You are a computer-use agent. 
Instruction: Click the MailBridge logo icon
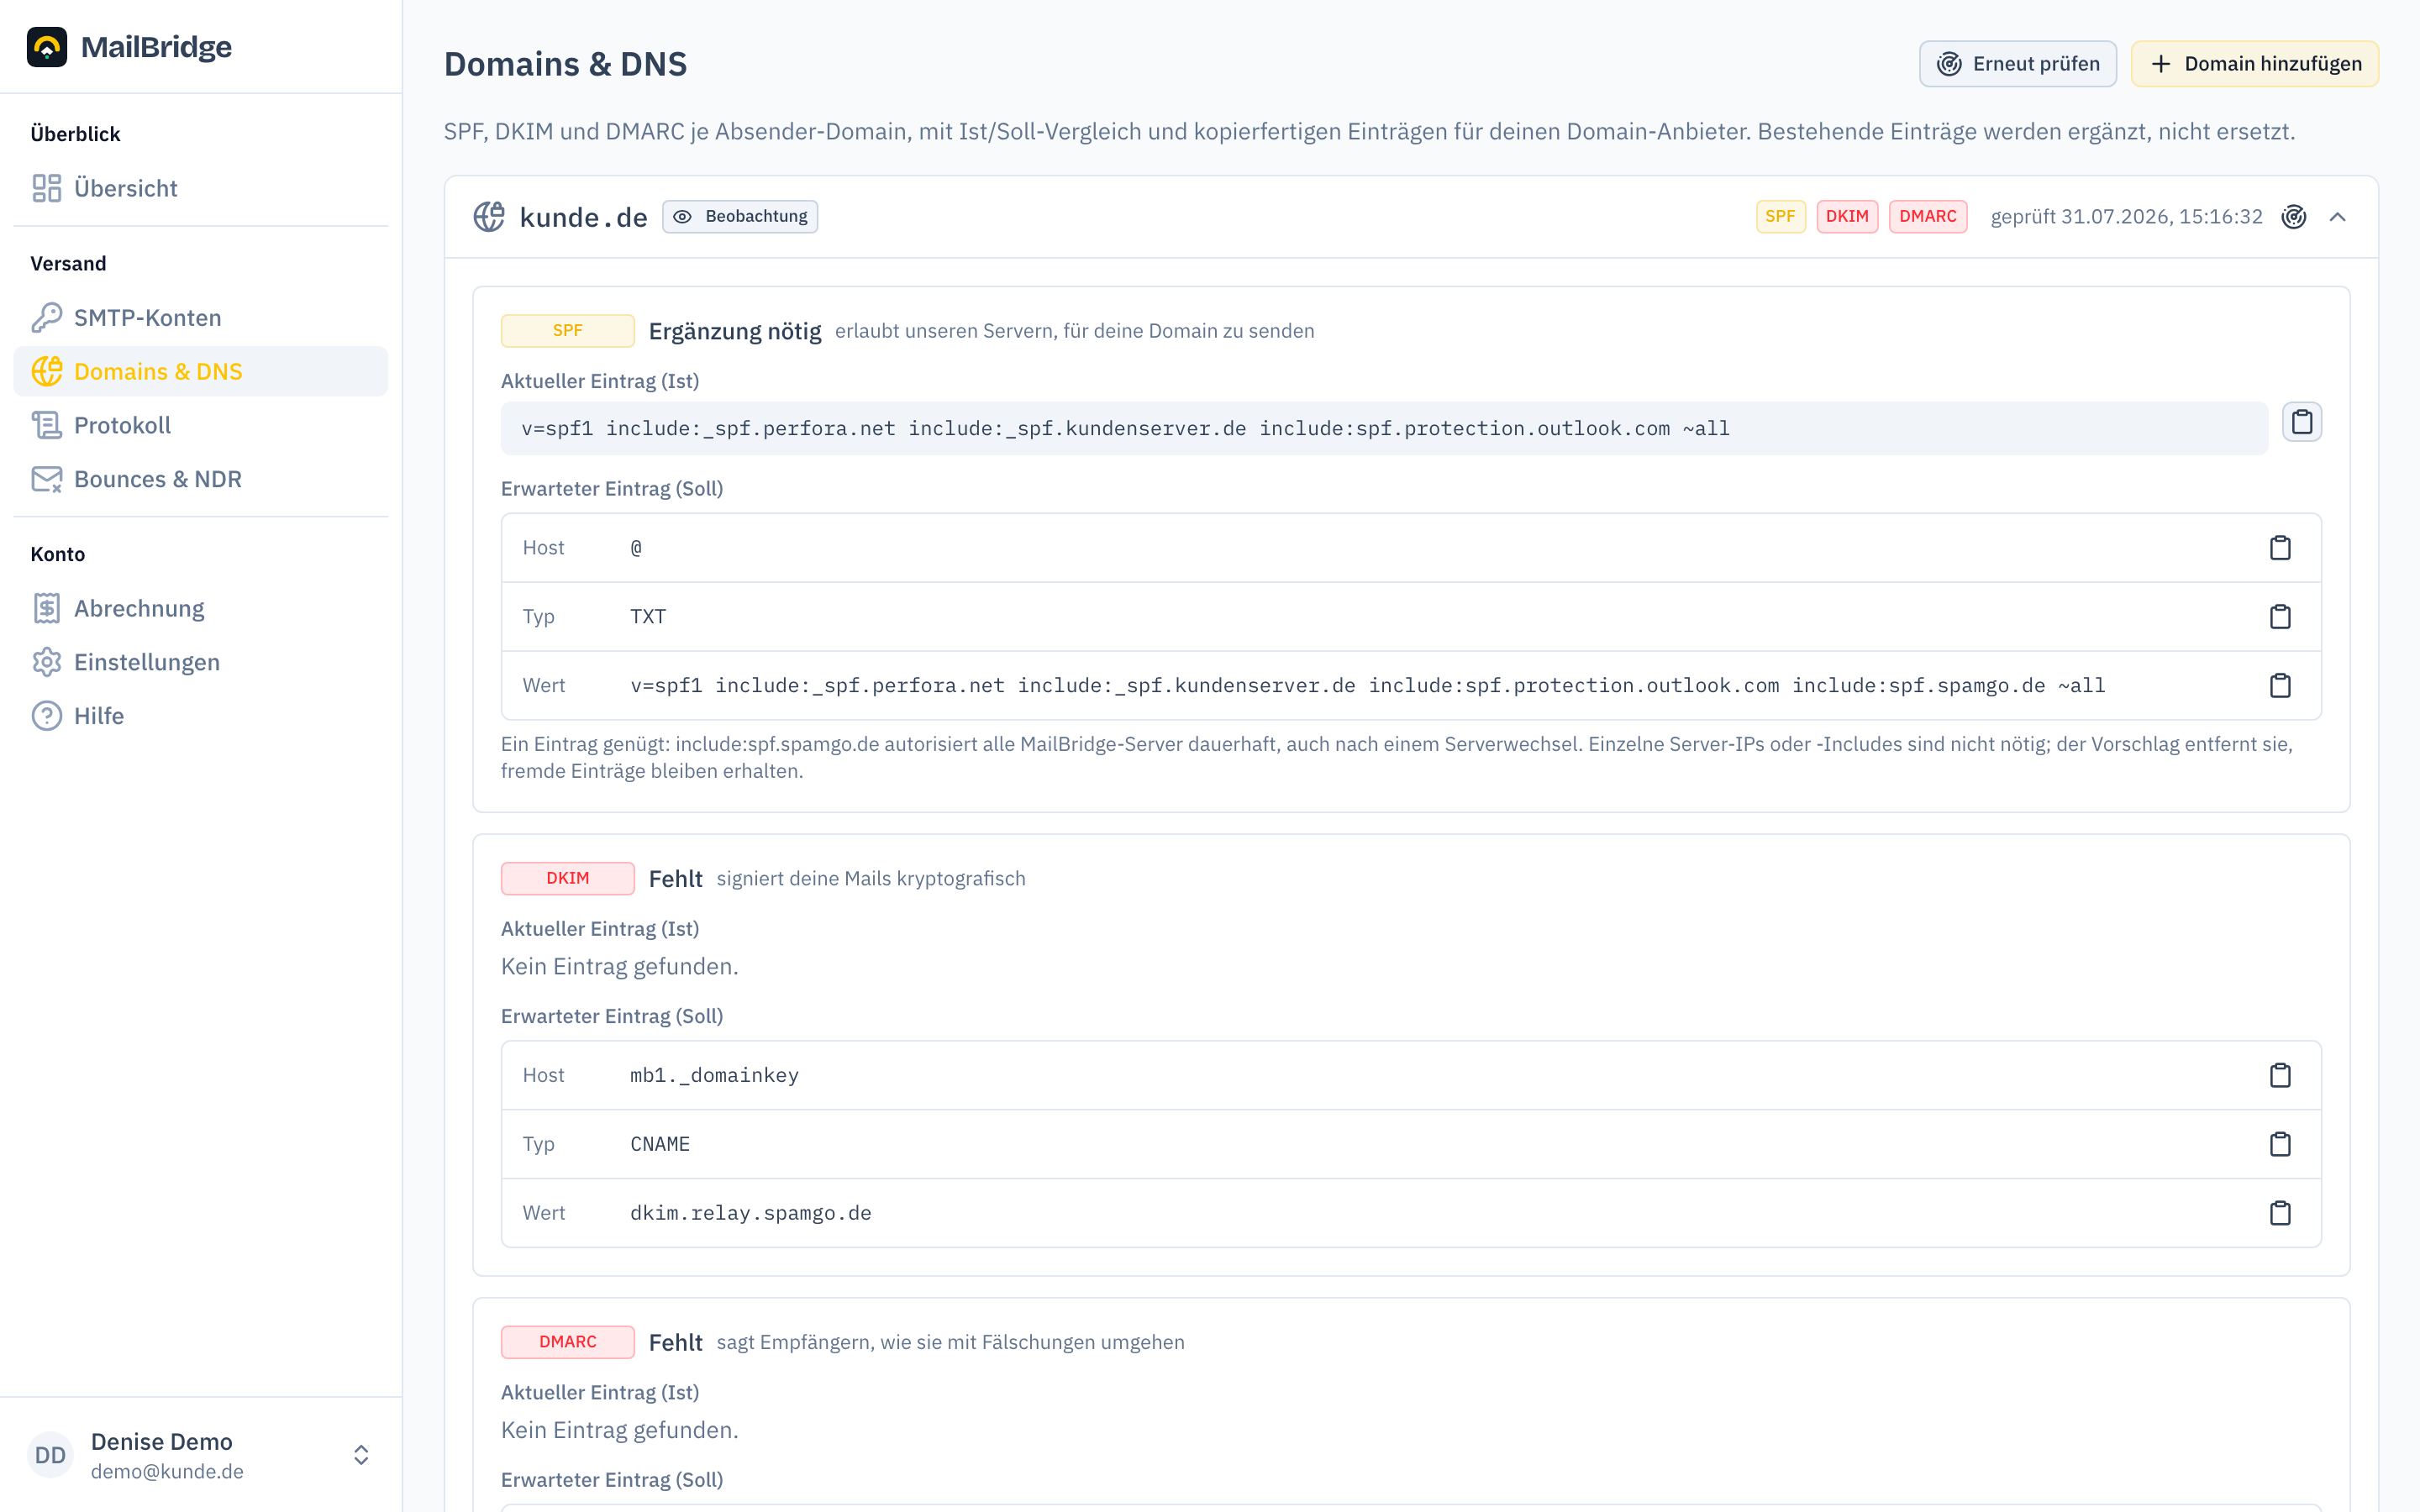tap(47, 47)
